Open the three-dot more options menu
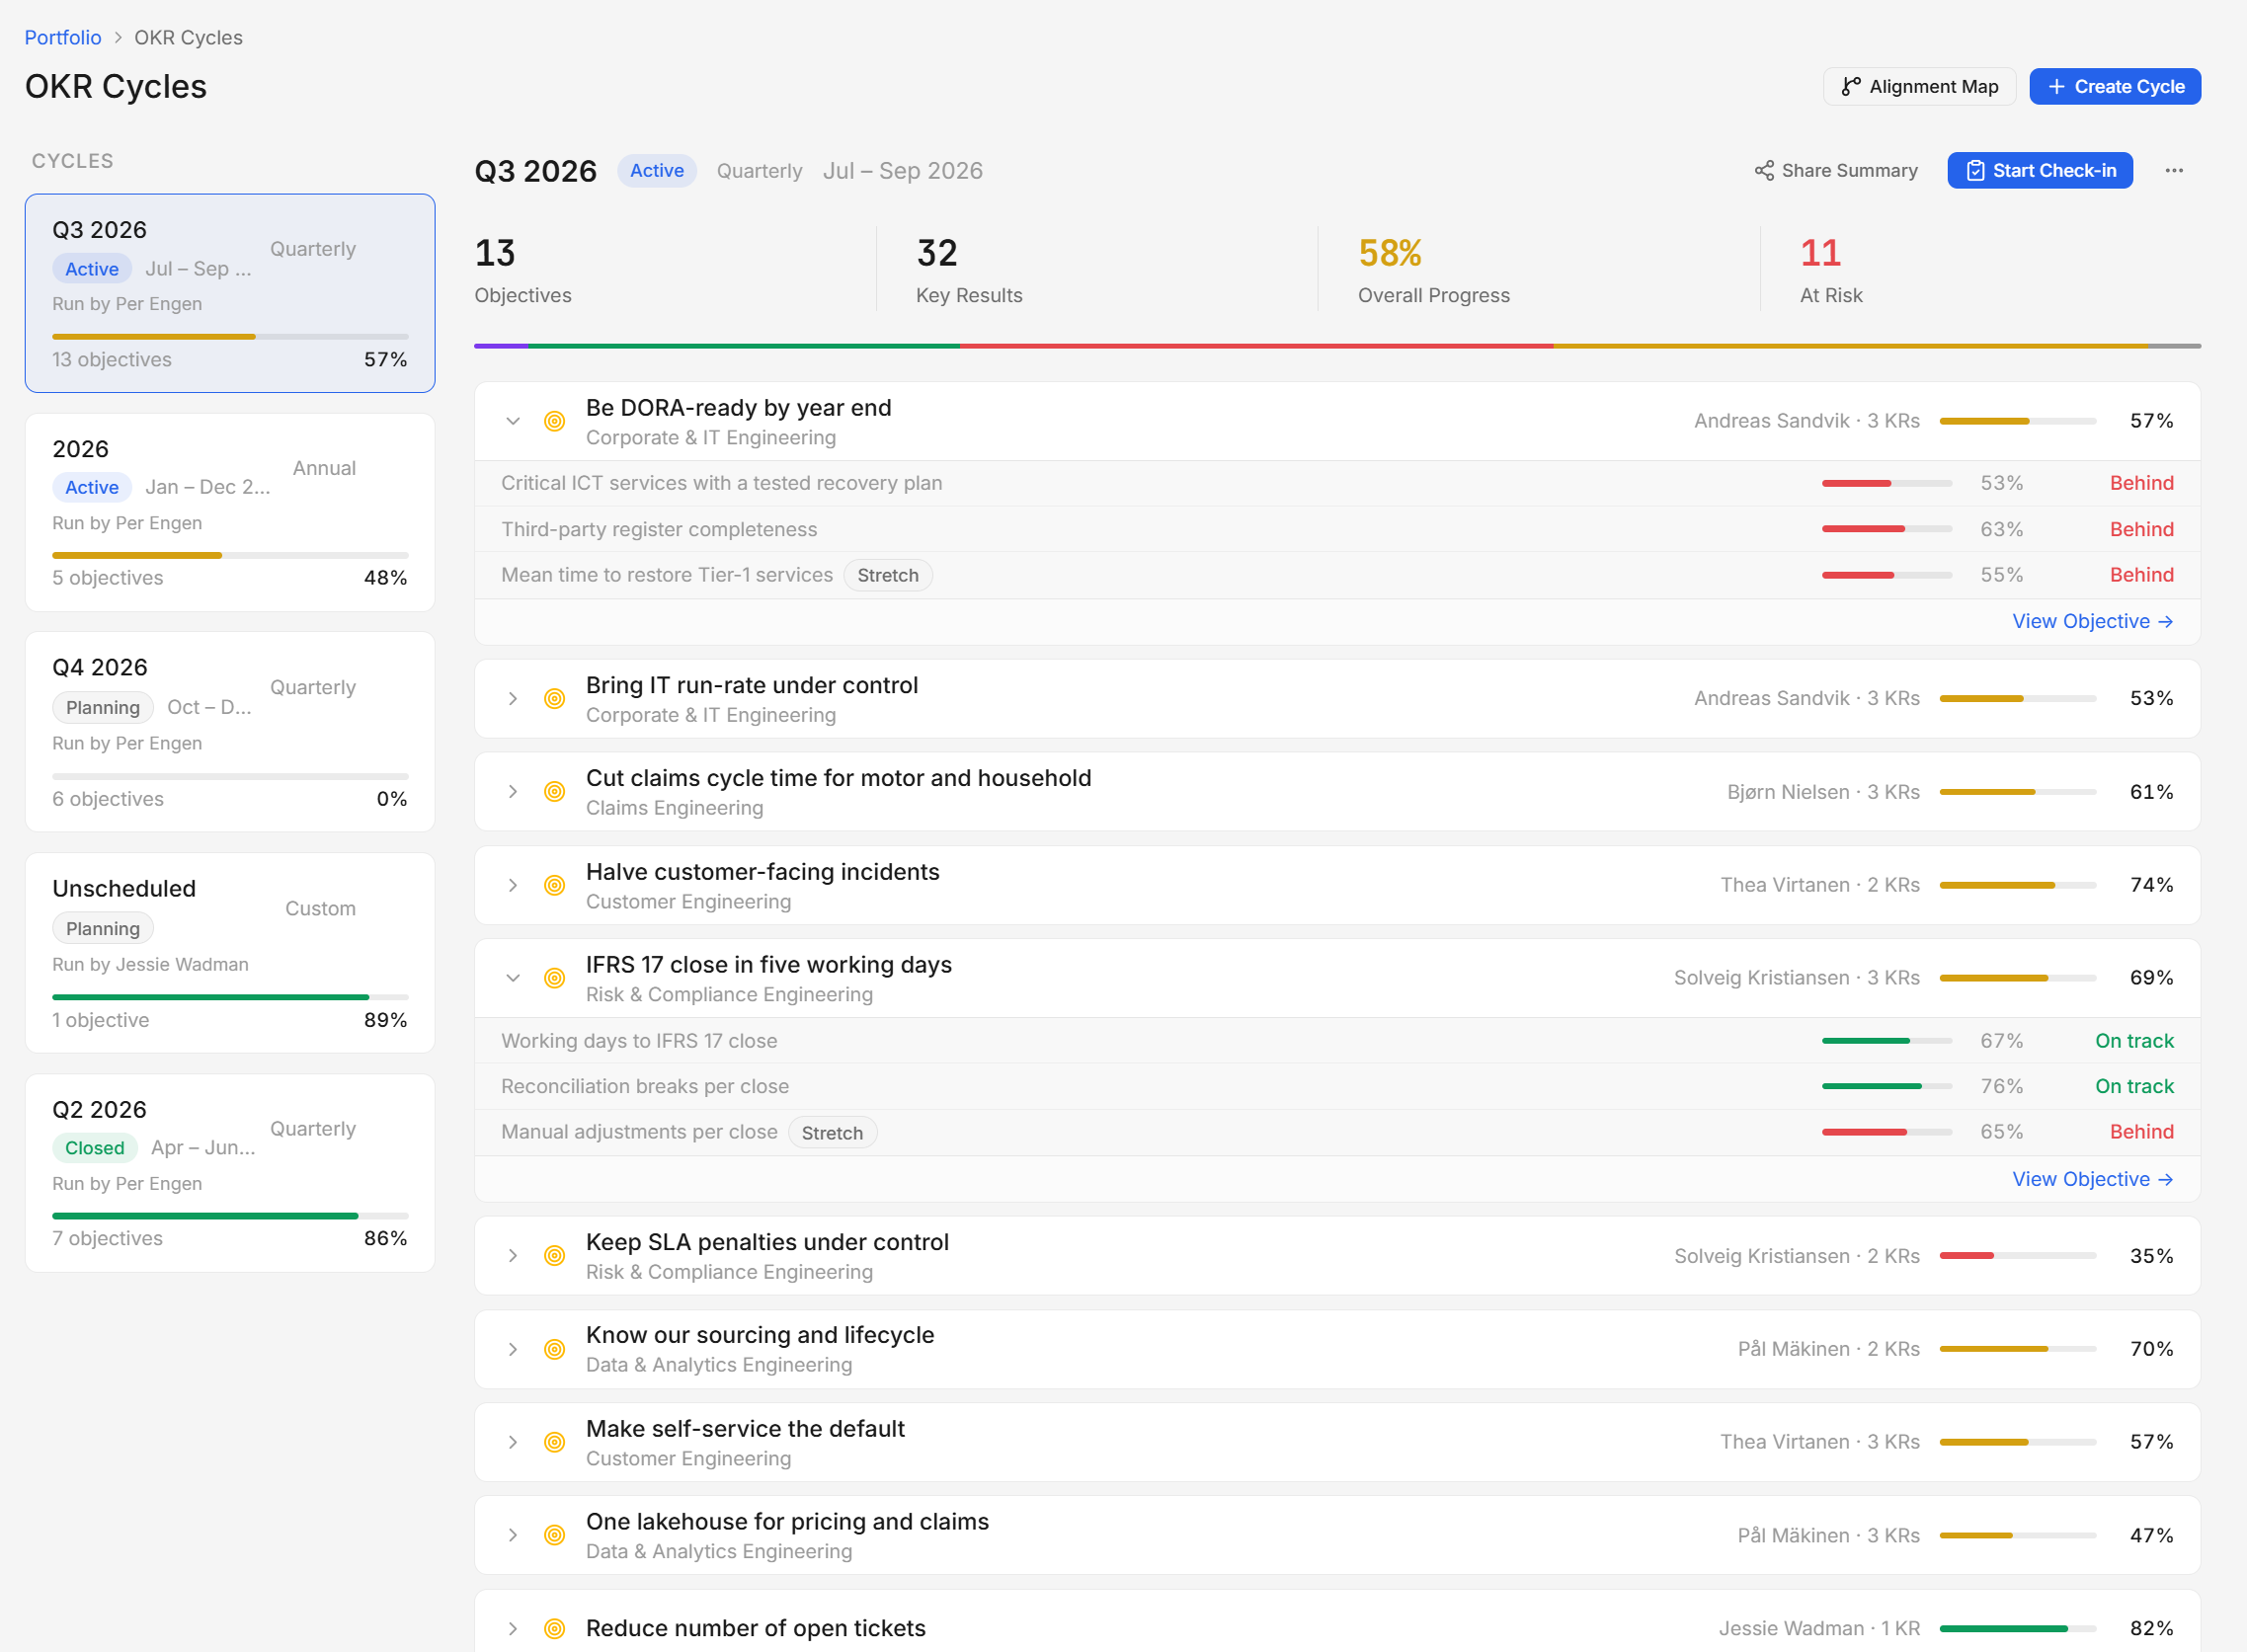Viewport: 2247px width, 1652px height. click(x=2174, y=171)
